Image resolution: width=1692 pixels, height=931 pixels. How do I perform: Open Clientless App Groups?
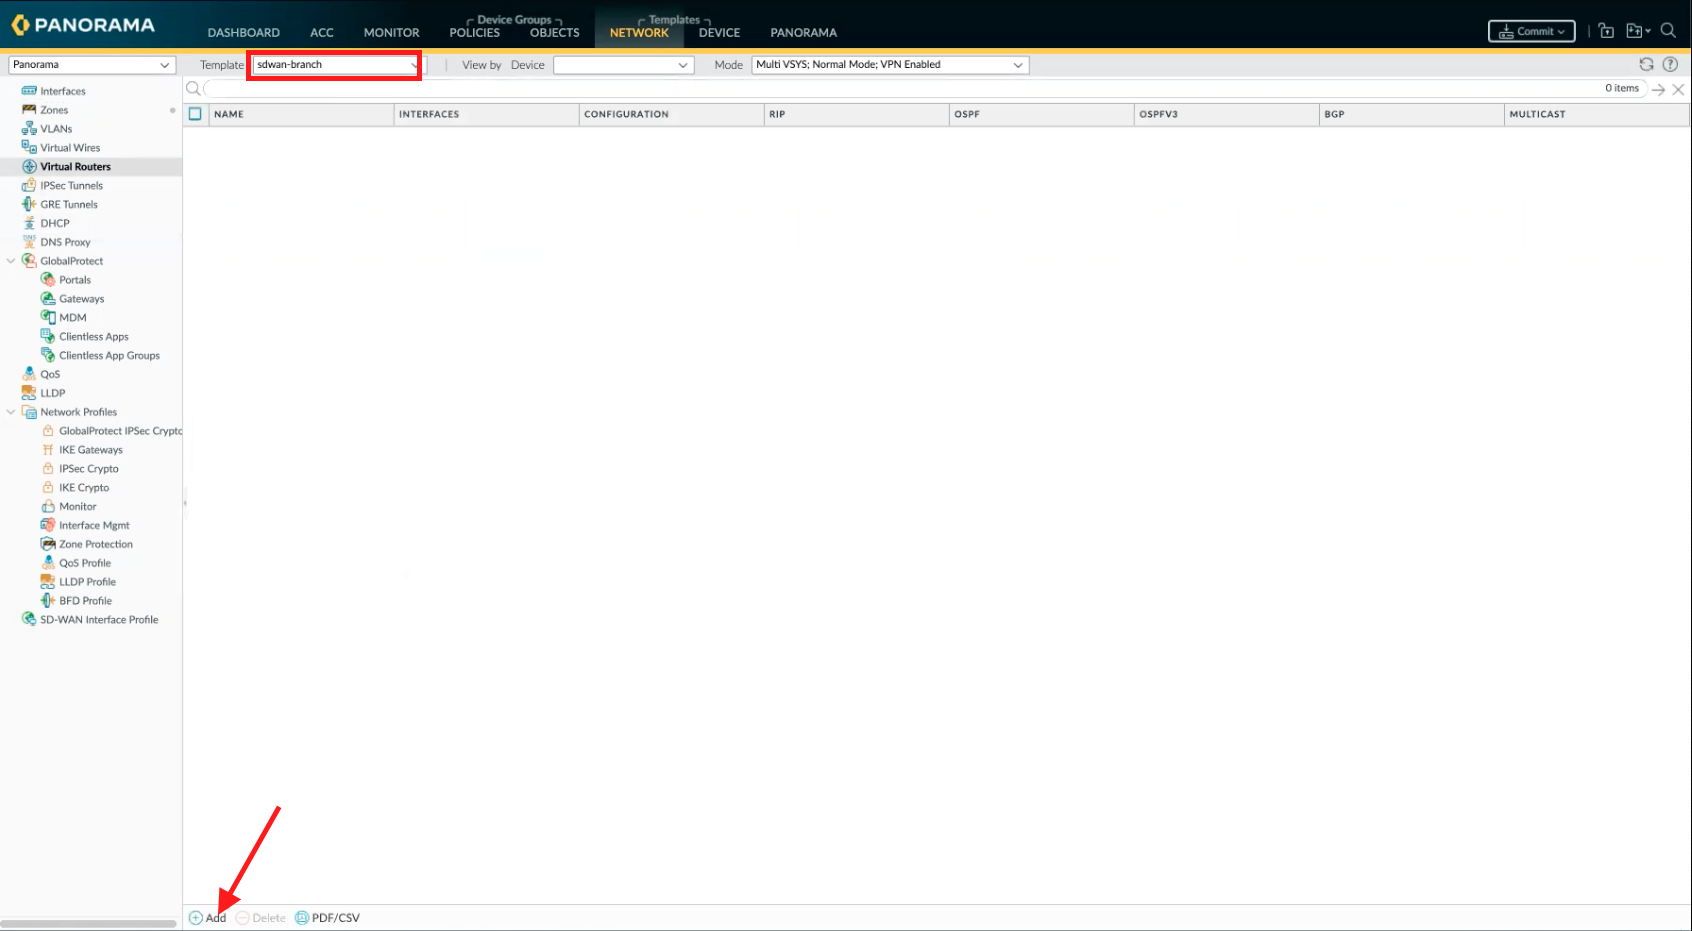[x=109, y=356]
